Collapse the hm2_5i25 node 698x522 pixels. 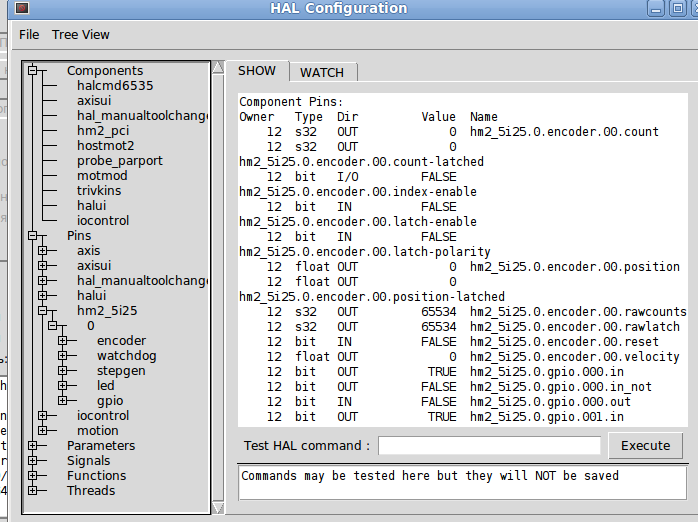point(43,311)
